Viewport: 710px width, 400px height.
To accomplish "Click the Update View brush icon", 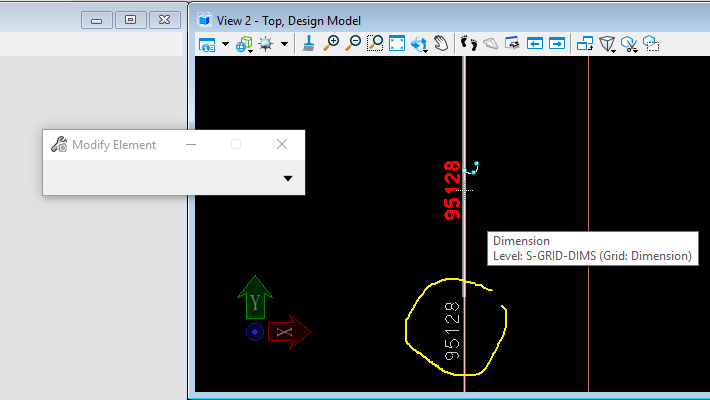I will tap(309, 43).
